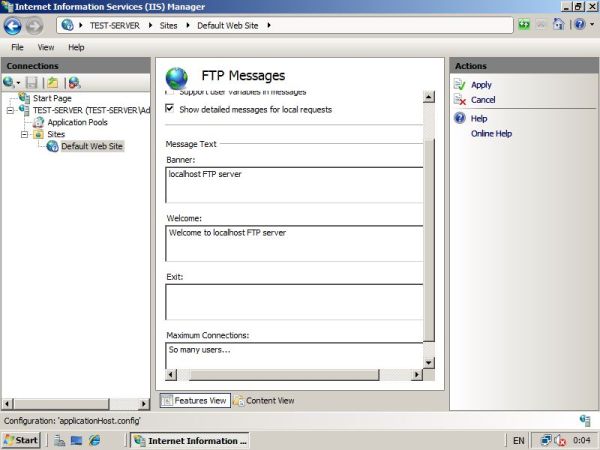Click the globe icon in address bar

[x=67, y=25]
